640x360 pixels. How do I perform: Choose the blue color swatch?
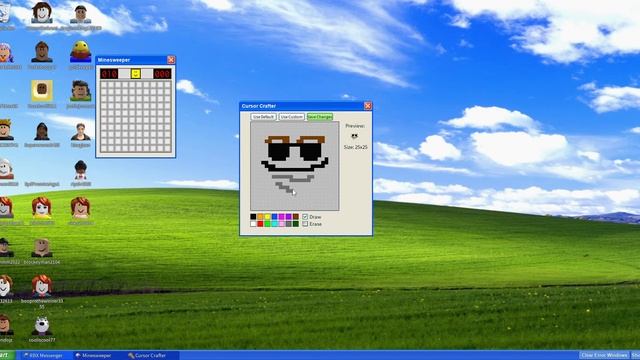(274, 217)
